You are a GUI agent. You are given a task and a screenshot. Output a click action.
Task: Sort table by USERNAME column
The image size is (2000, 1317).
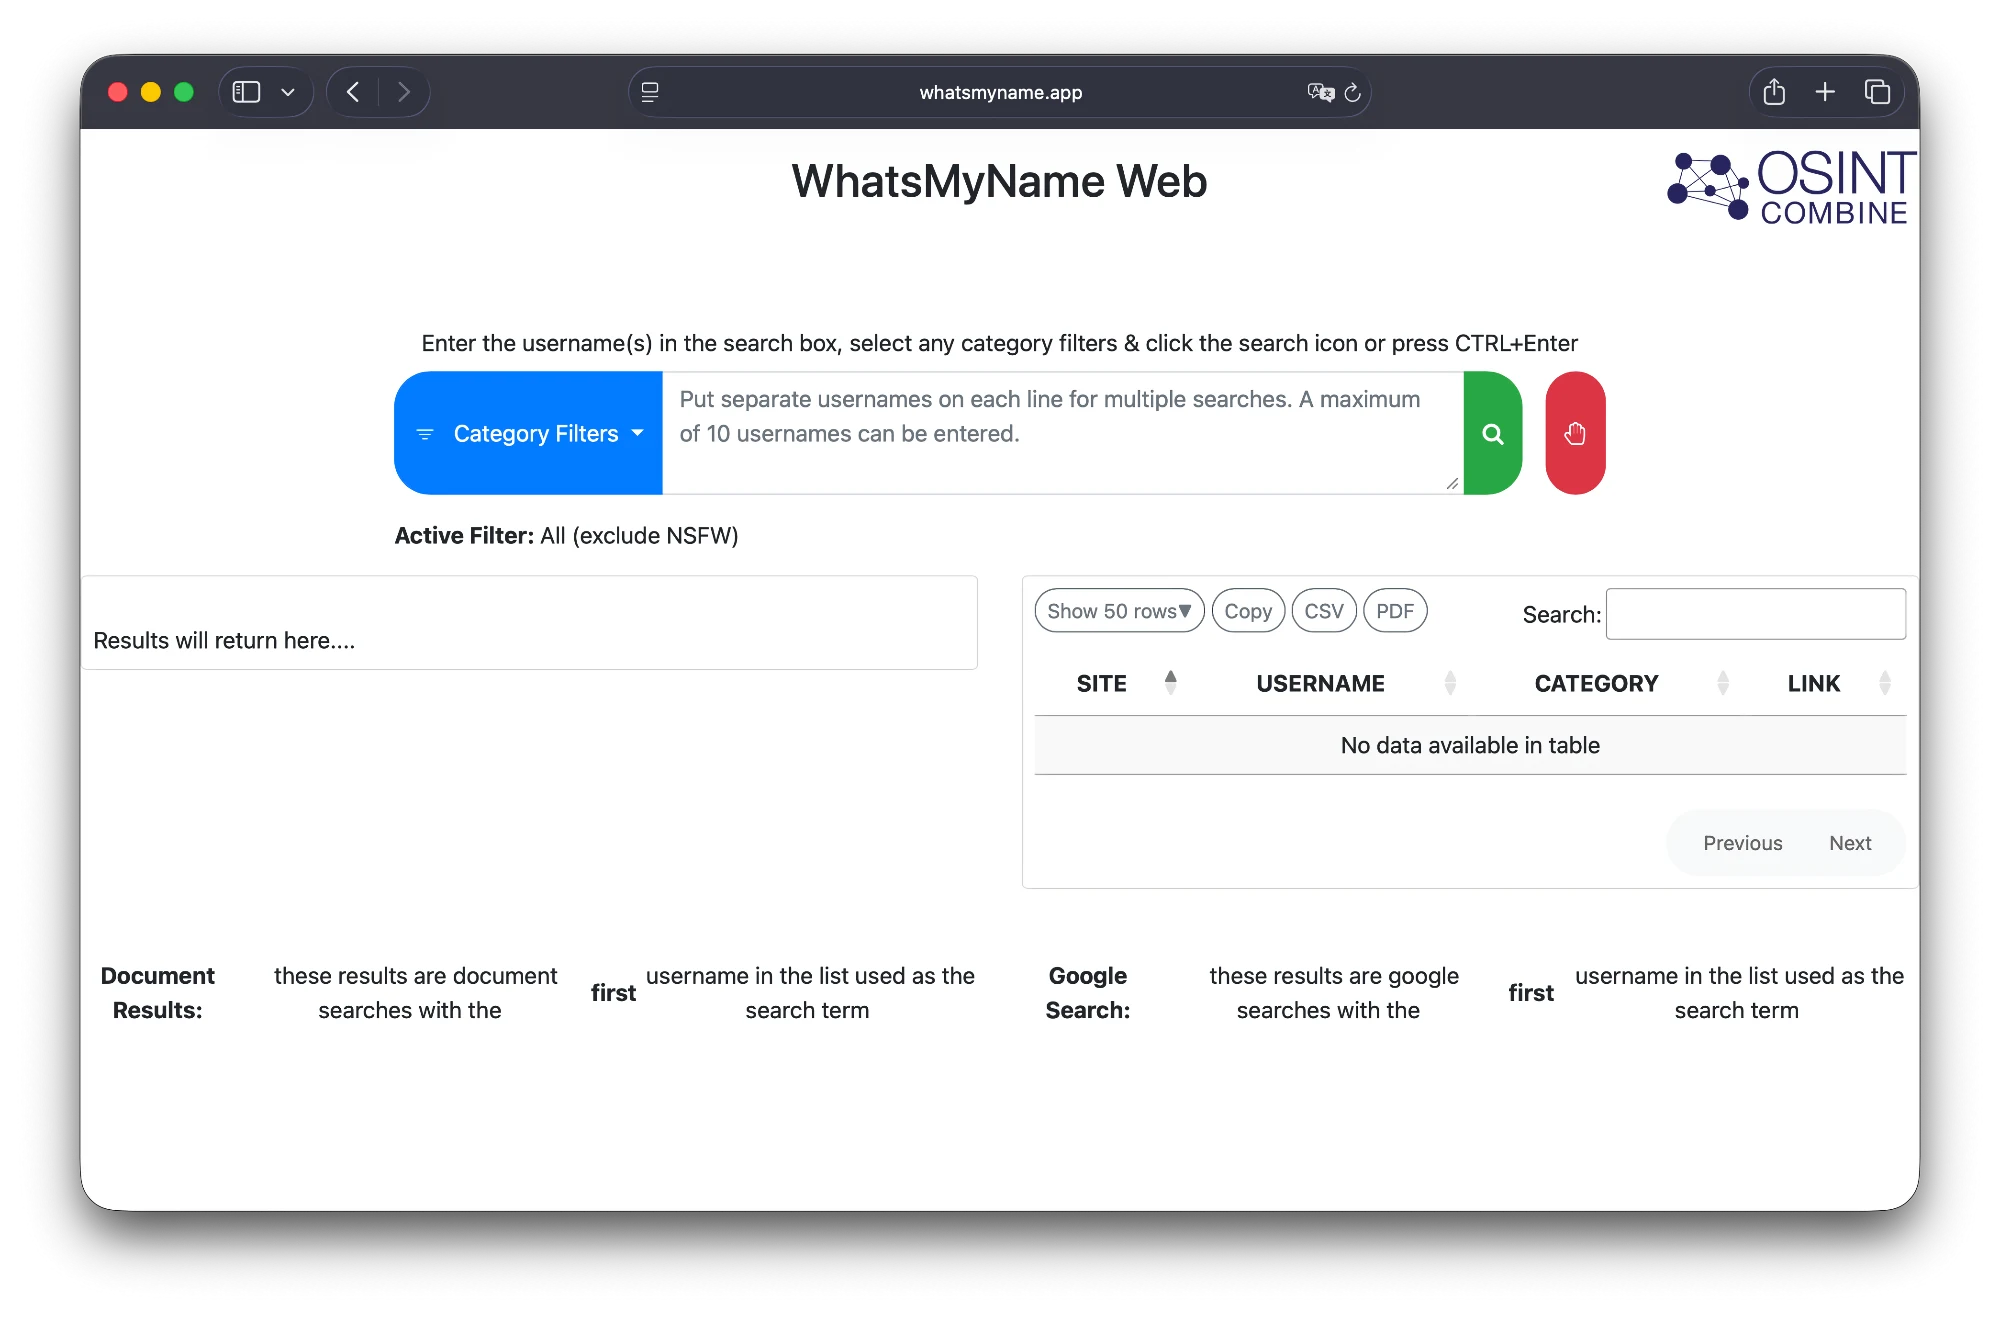coord(1320,684)
